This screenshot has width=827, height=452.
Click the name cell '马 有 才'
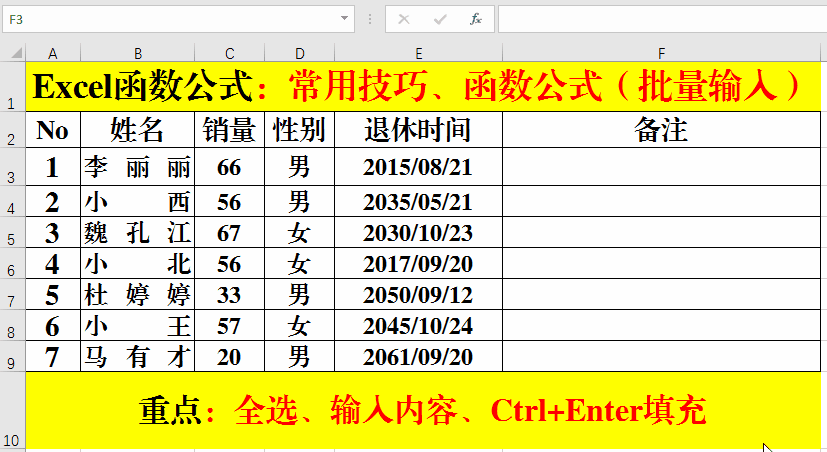click(x=138, y=356)
